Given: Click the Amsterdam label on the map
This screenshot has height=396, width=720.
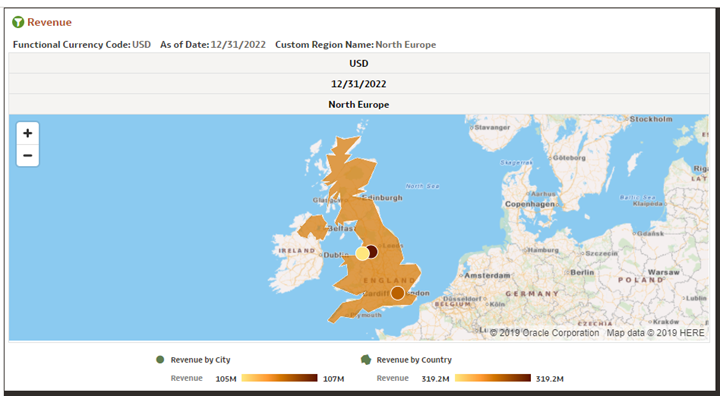Looking at the screenshot, I should 487,276.
